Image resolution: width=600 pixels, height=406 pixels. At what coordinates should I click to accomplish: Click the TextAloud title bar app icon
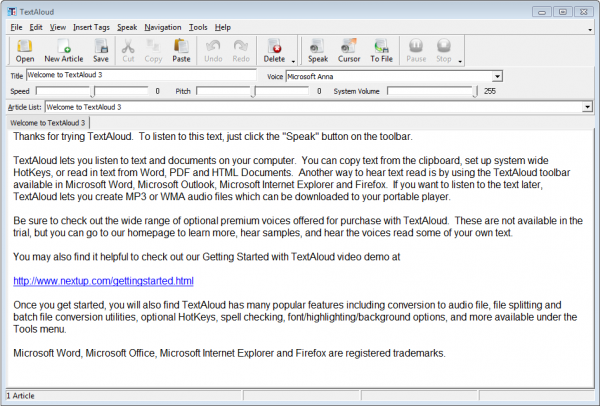[12, 11]
